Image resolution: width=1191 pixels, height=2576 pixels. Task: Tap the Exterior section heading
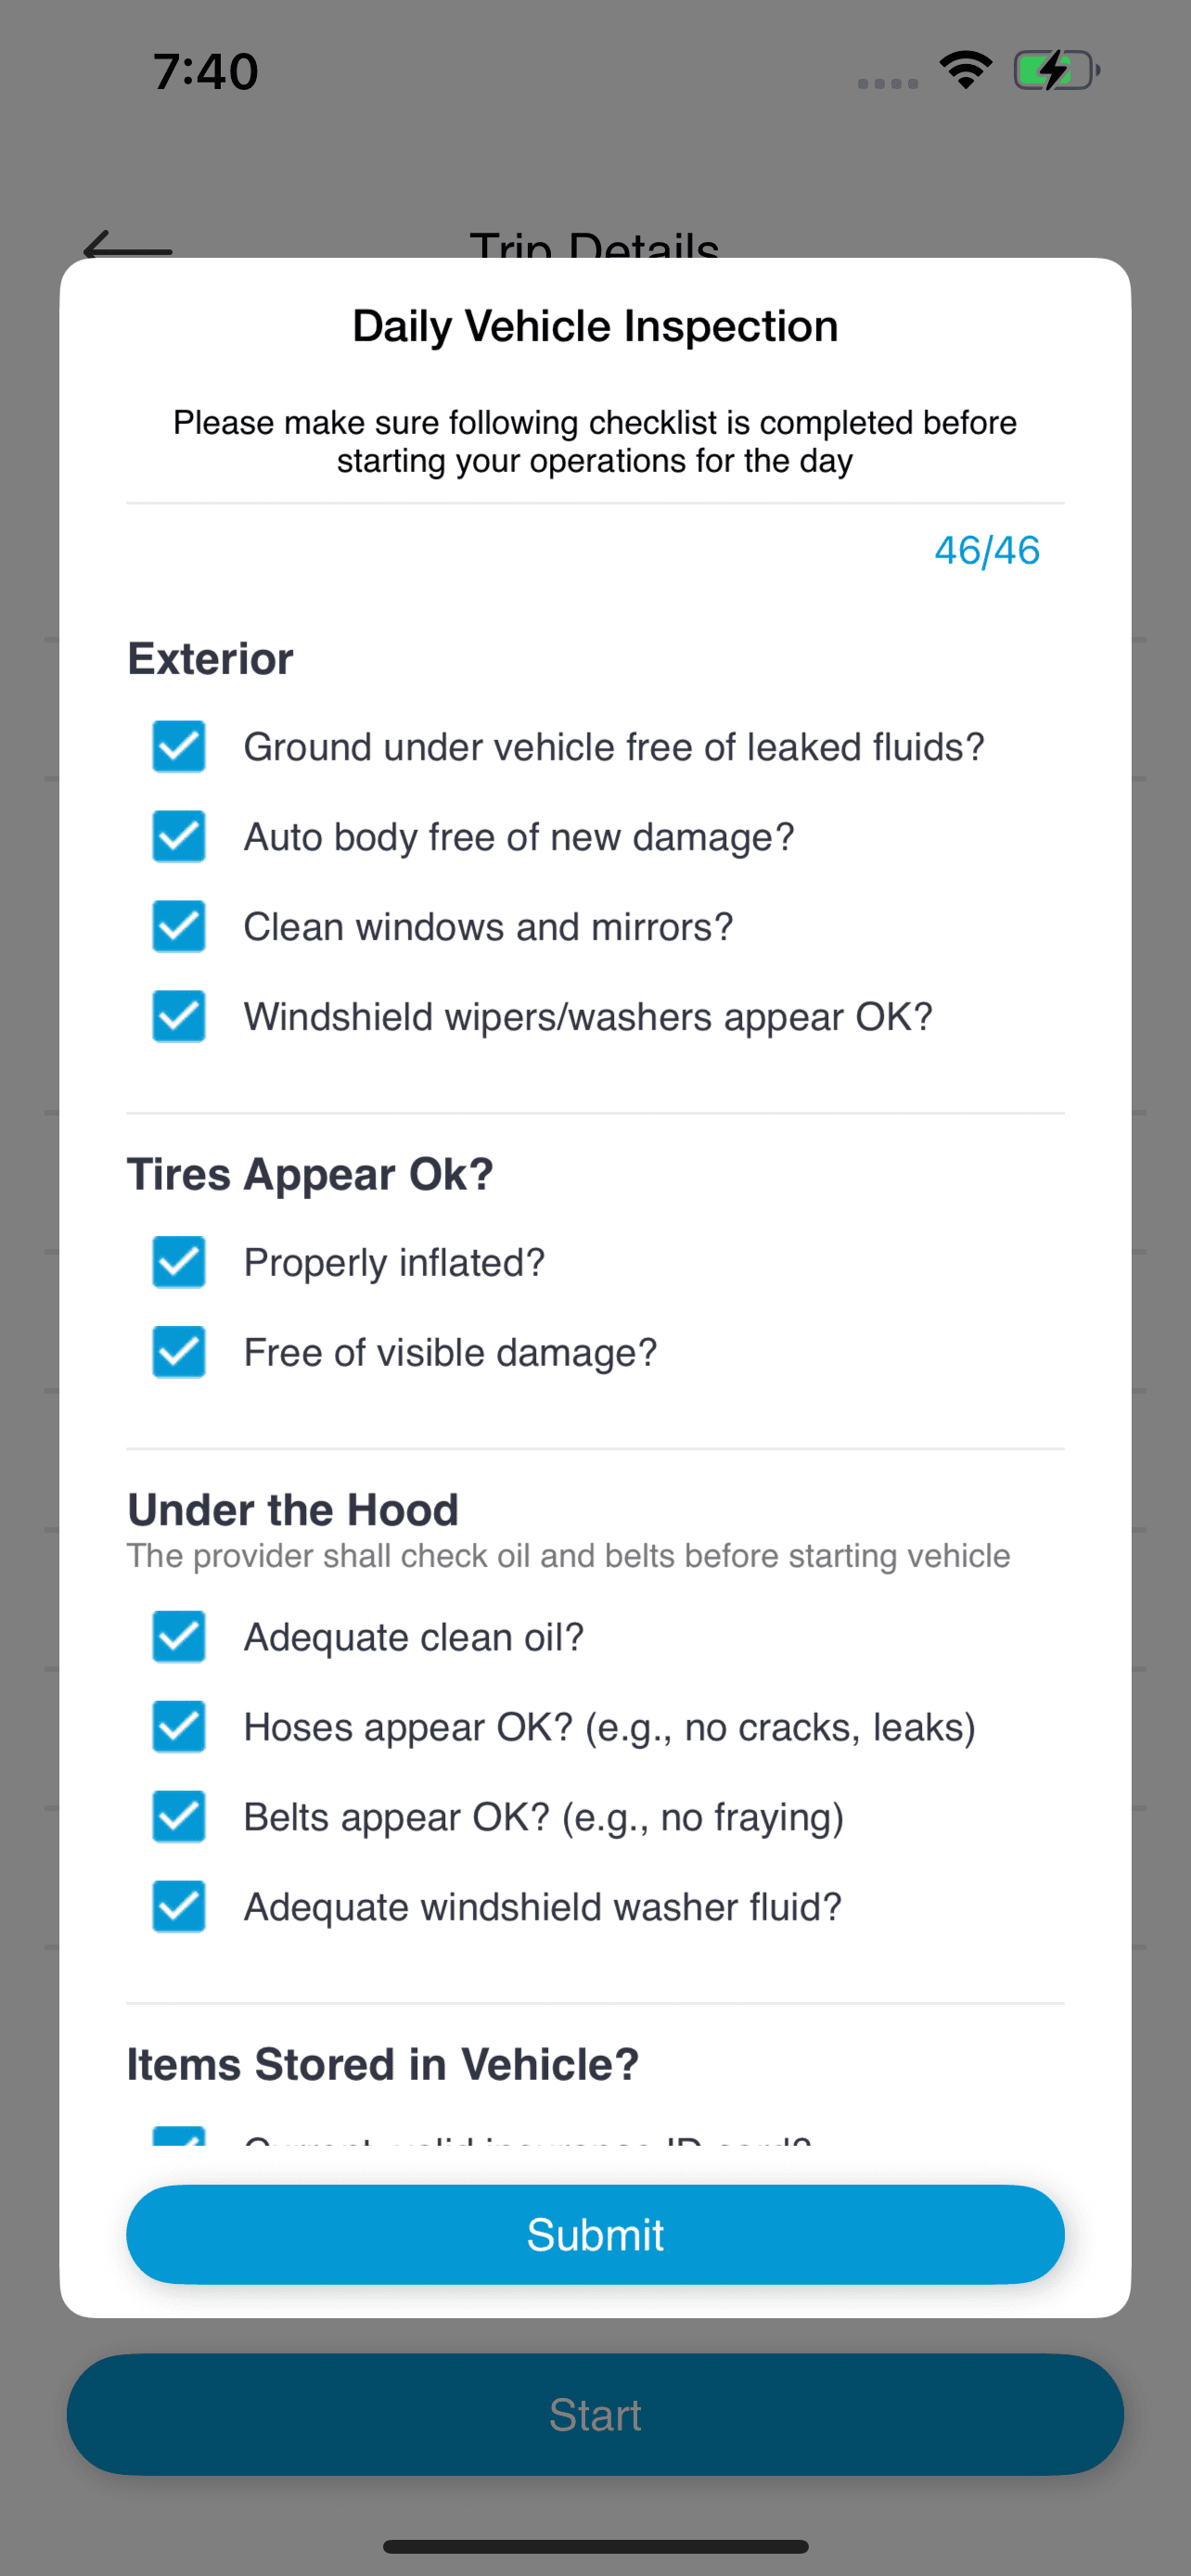[x=211, y=659]
